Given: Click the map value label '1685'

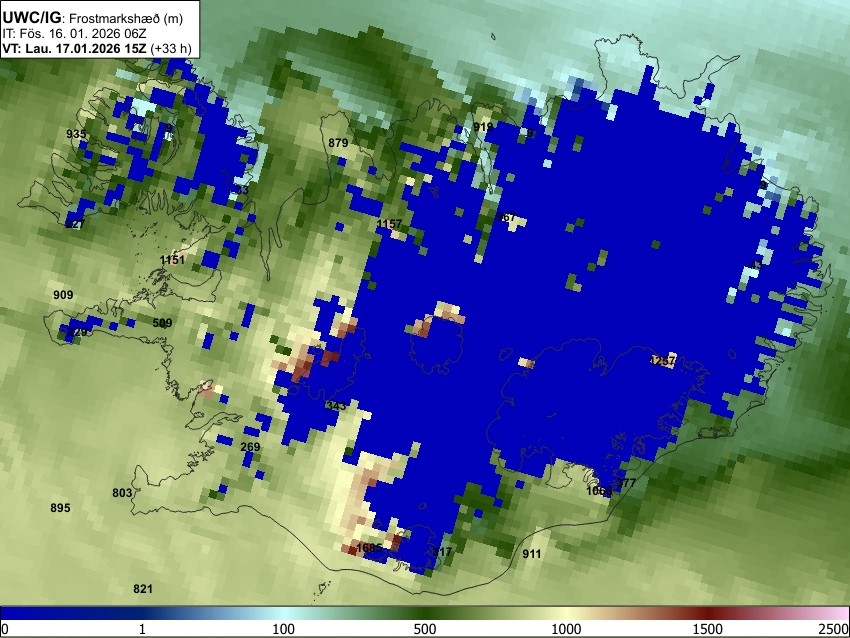Looking at the screenshot, I should [369, 547].
